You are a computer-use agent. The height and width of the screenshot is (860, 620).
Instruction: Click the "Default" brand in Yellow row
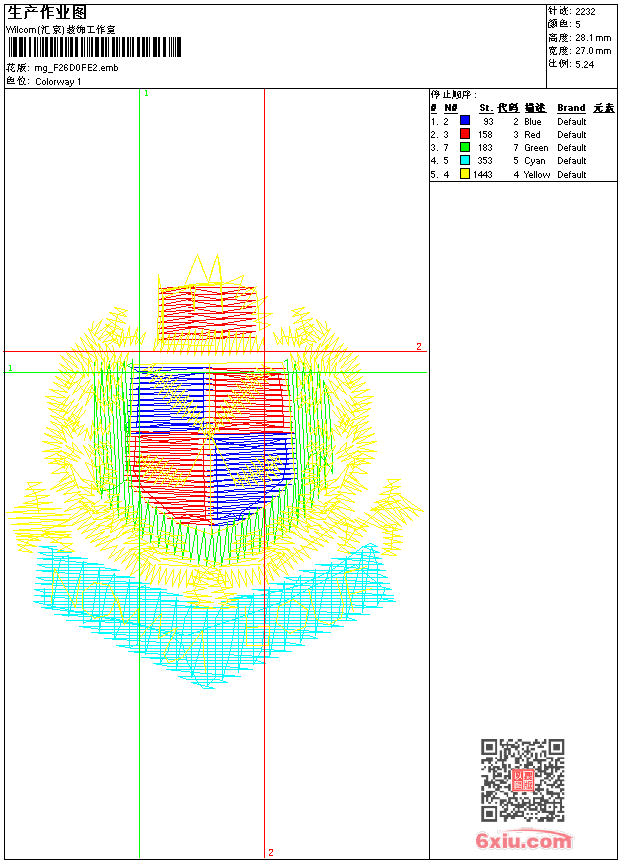point(572,174)
